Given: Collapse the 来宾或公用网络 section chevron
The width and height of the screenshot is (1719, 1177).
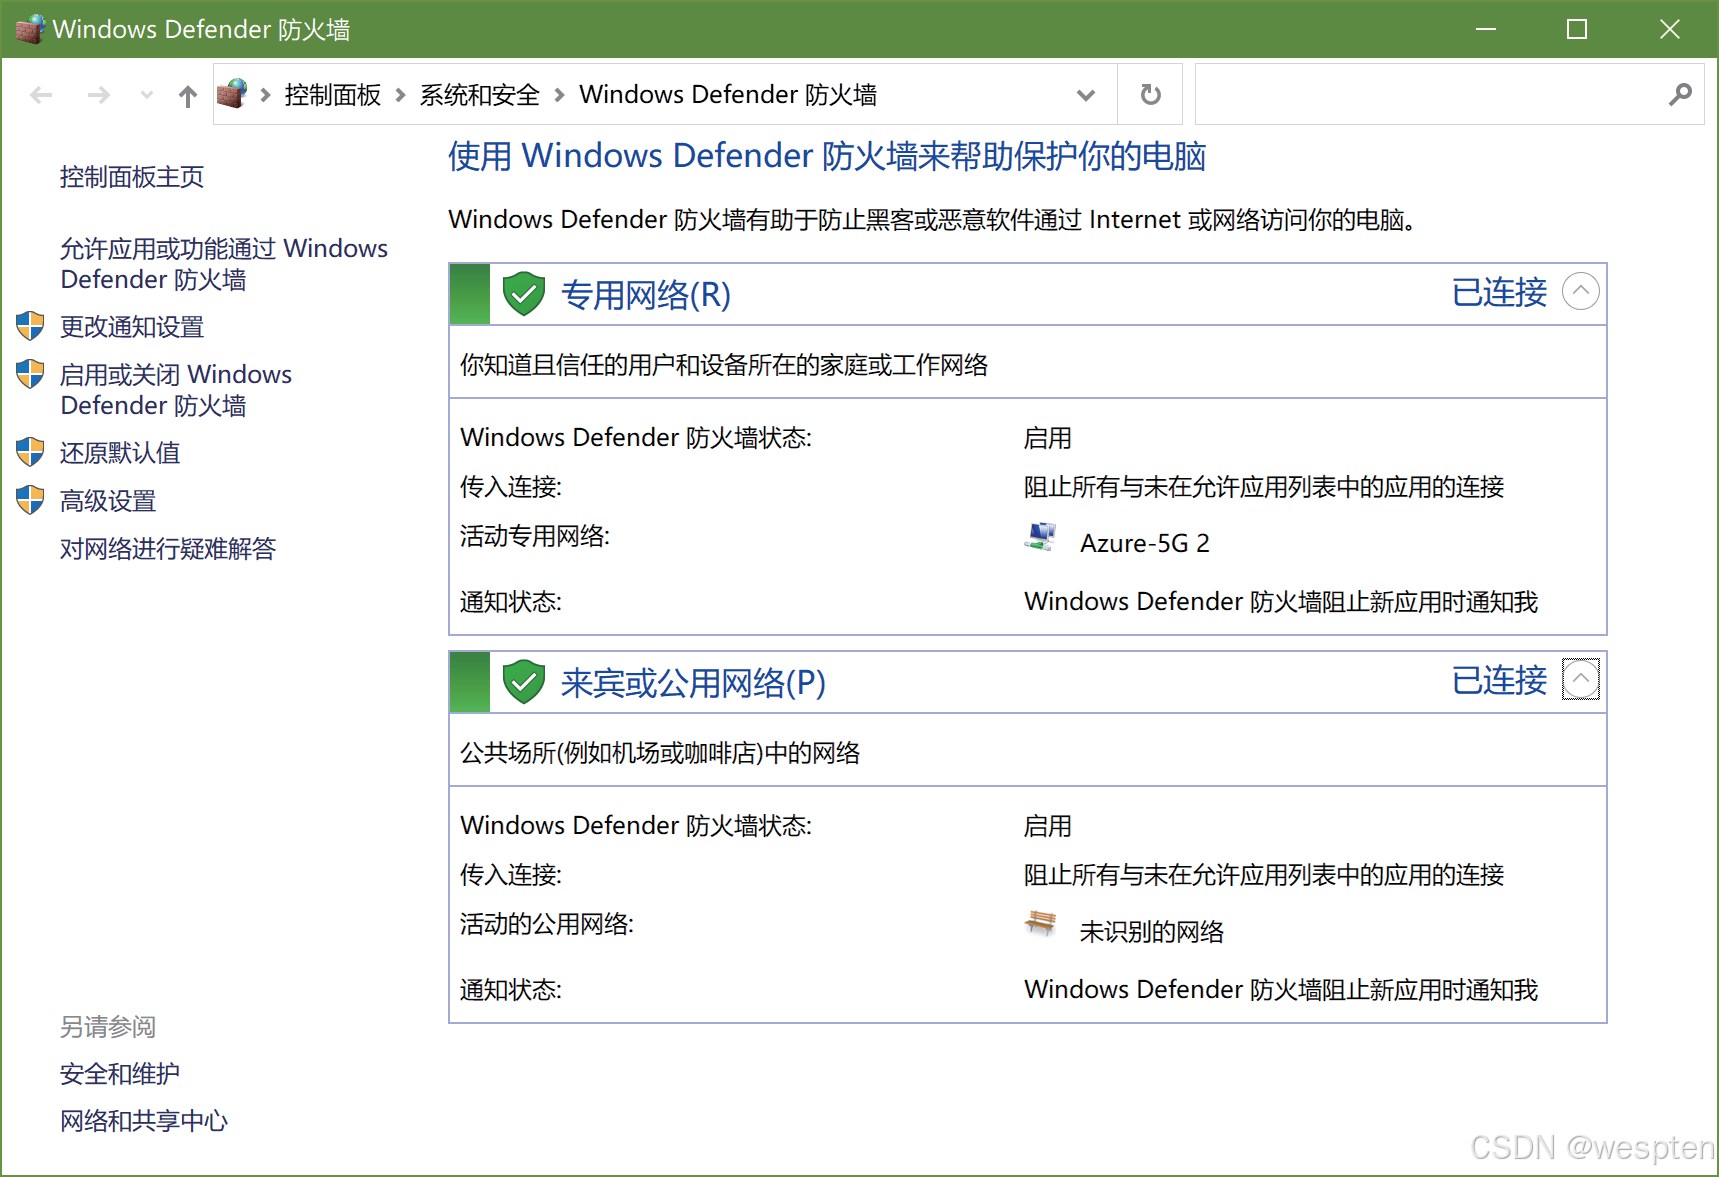Looking at the screenshot, I should tap(1580, 679).
